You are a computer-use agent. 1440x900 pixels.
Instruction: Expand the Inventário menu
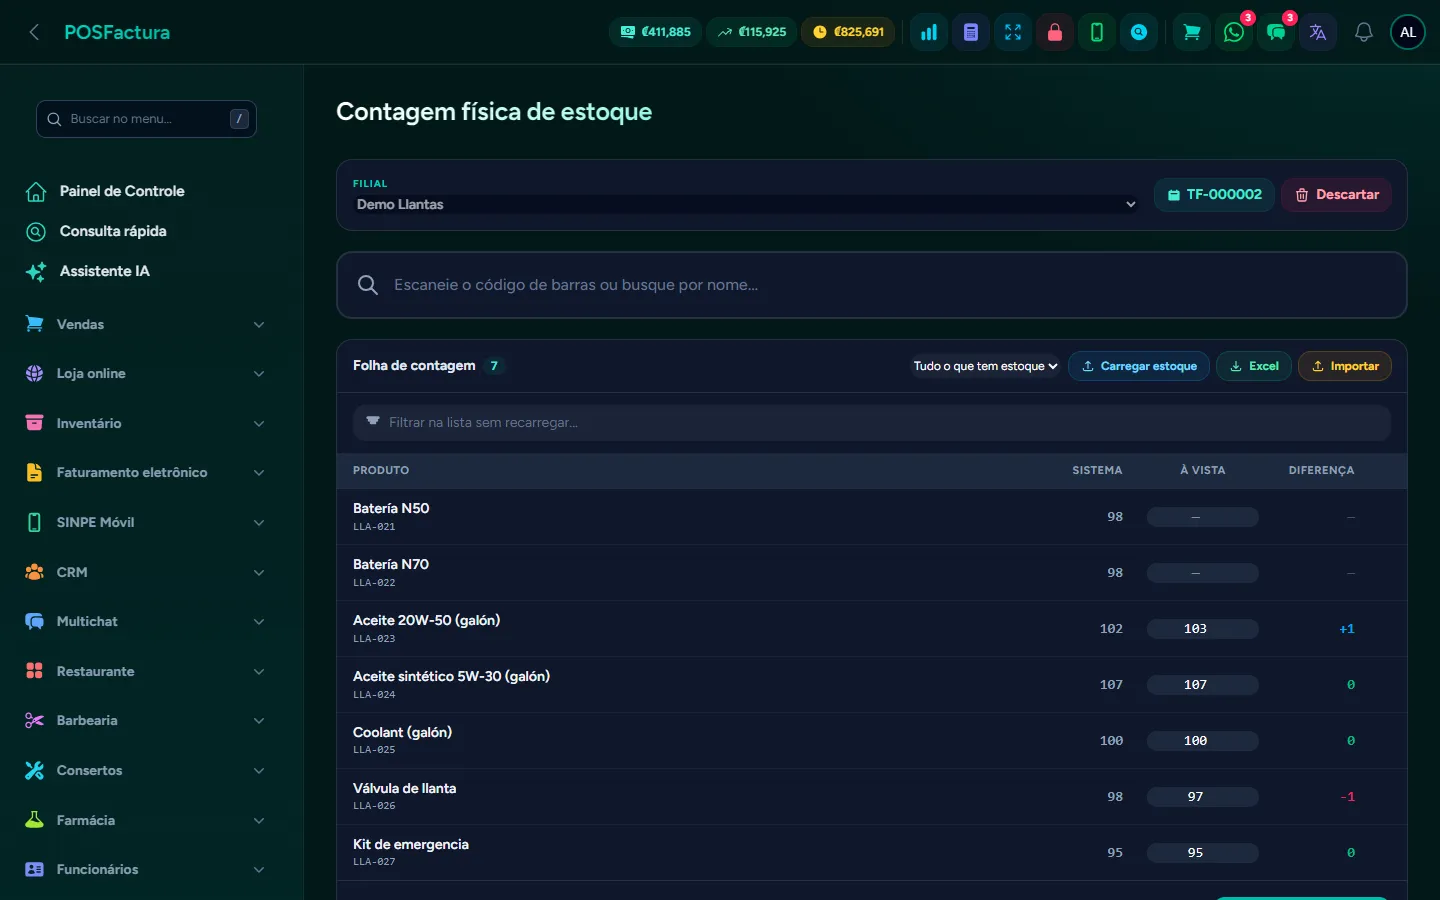click(x=146, y=423)
